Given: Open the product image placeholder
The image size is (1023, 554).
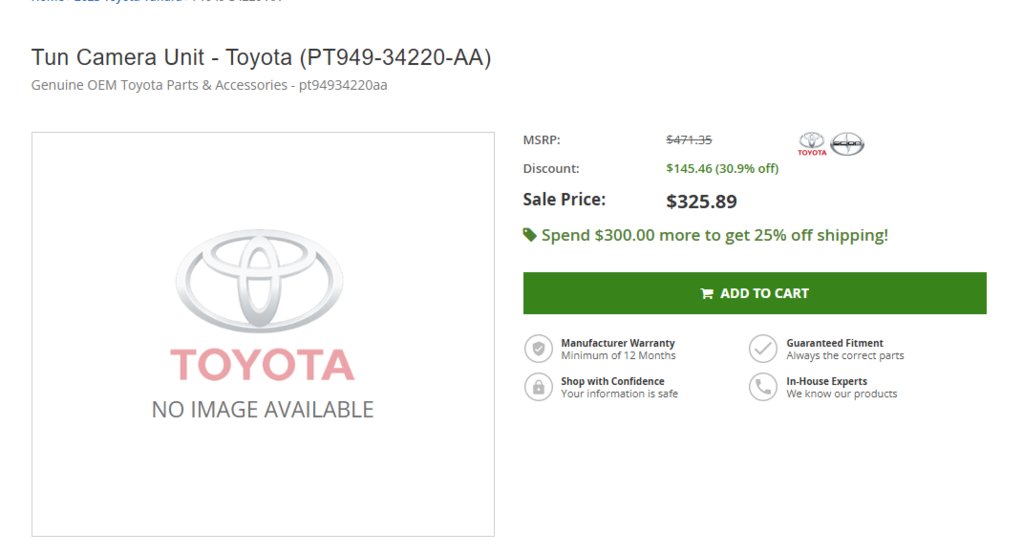Looking at the screenshot, I should (x=263, y=334).
